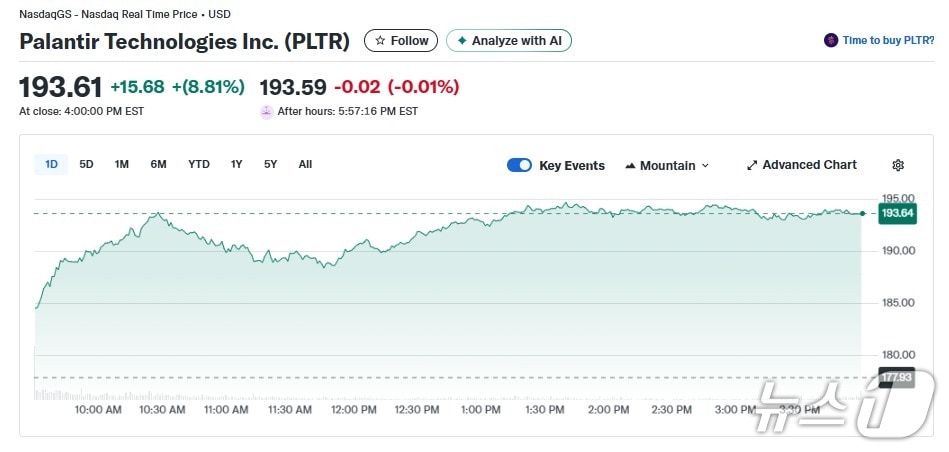The height and width of the screenshot is (452, 949).
Task: Click the star icon in Follow button
Action: click(380, 41)
